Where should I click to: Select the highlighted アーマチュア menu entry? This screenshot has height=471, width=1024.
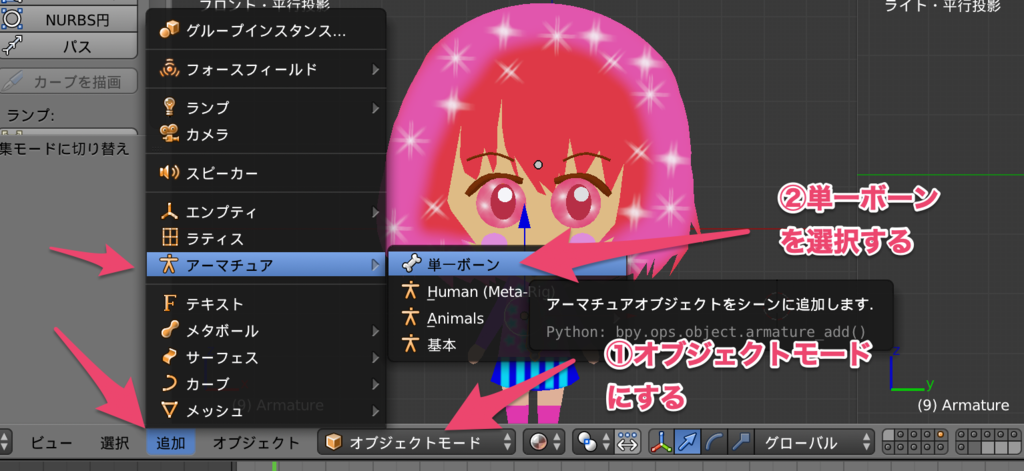[266, 265]
